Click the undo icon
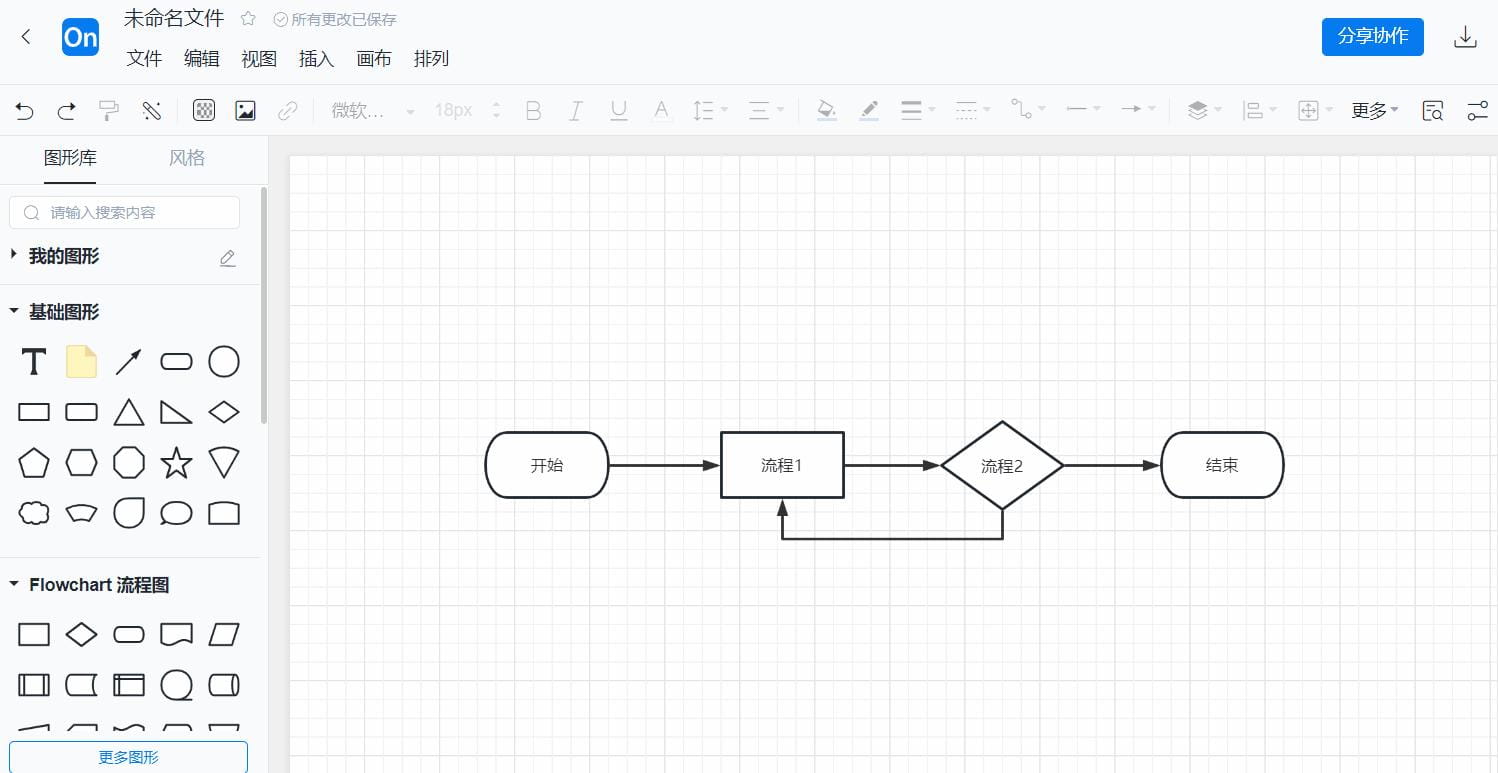The width and height of the screenshot is (1498, 773). click(x=24, y=110)
